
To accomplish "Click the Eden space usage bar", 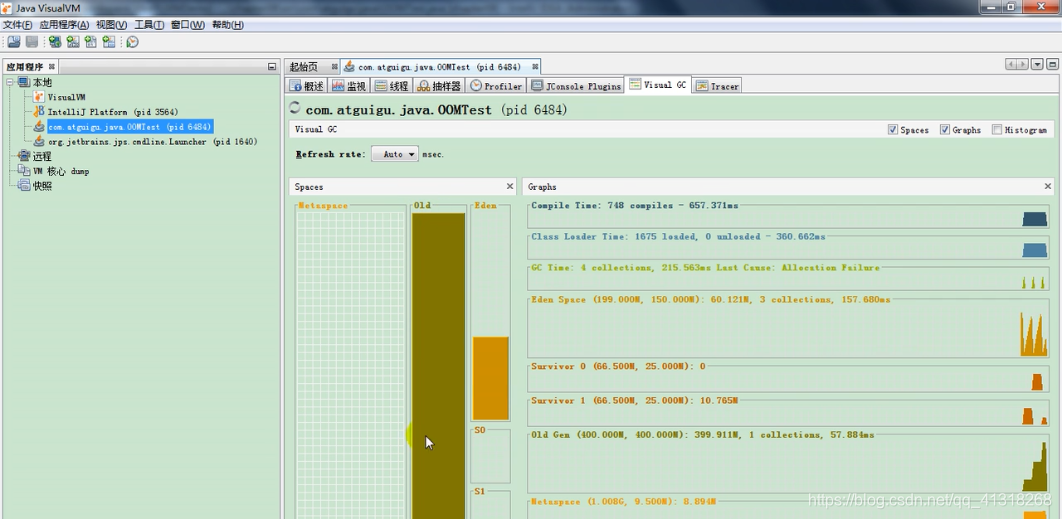I will (x=490, y=378).
